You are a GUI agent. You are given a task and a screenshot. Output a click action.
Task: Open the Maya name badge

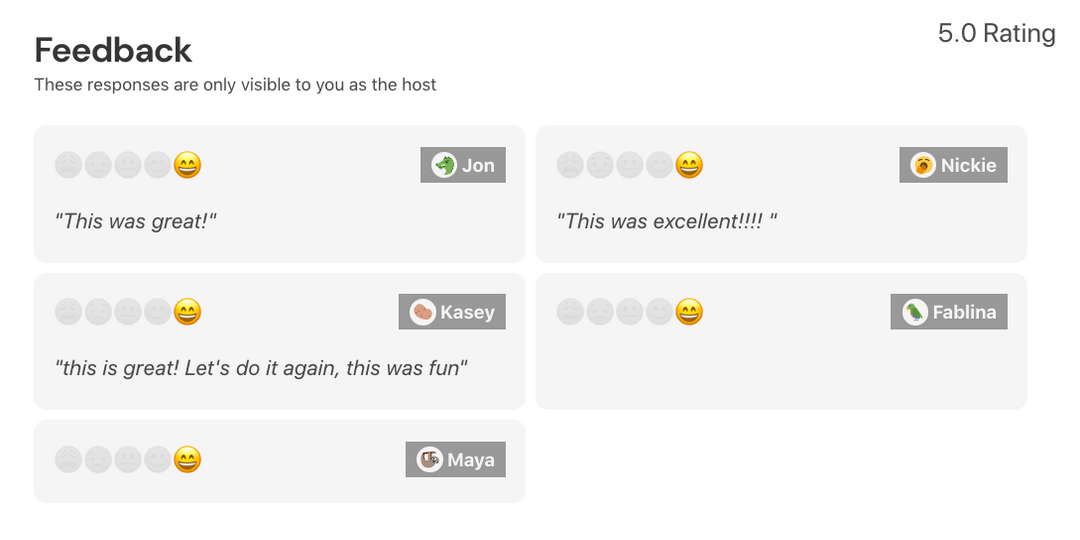click(x=455, y=459)
